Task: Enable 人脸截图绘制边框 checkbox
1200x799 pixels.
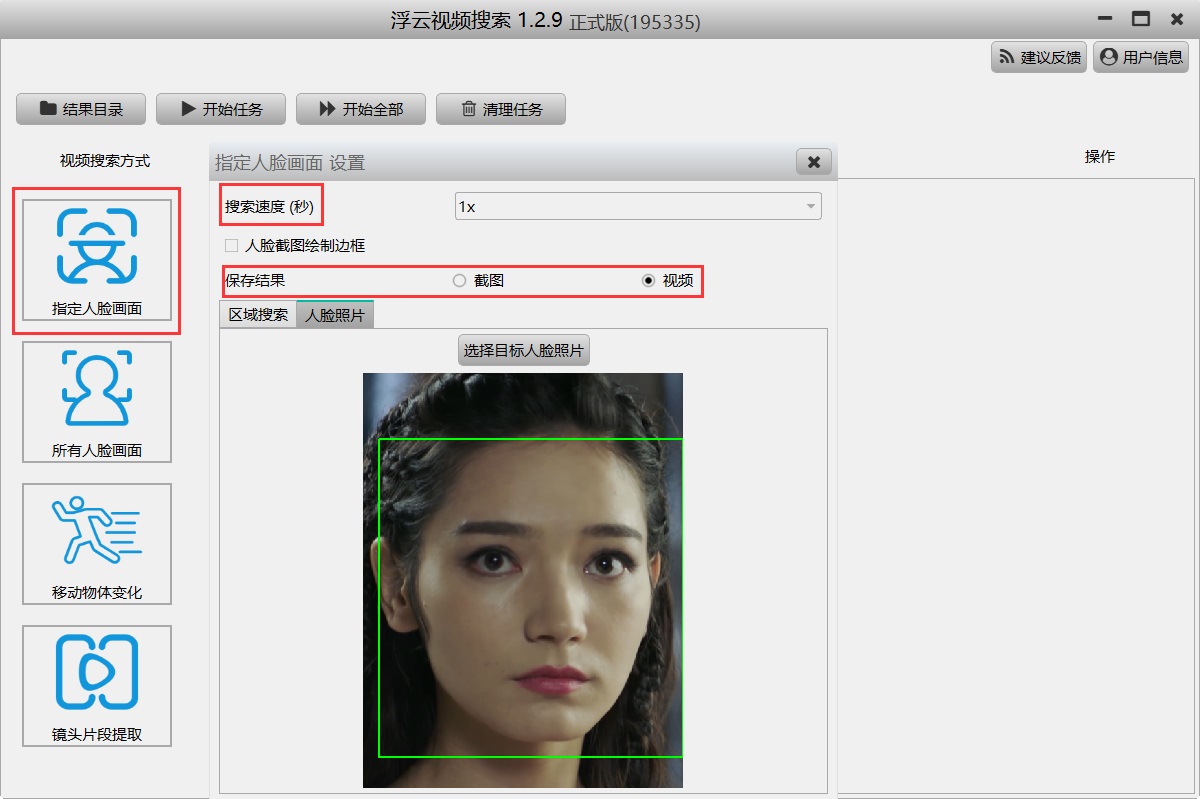Action: point(232,245)
